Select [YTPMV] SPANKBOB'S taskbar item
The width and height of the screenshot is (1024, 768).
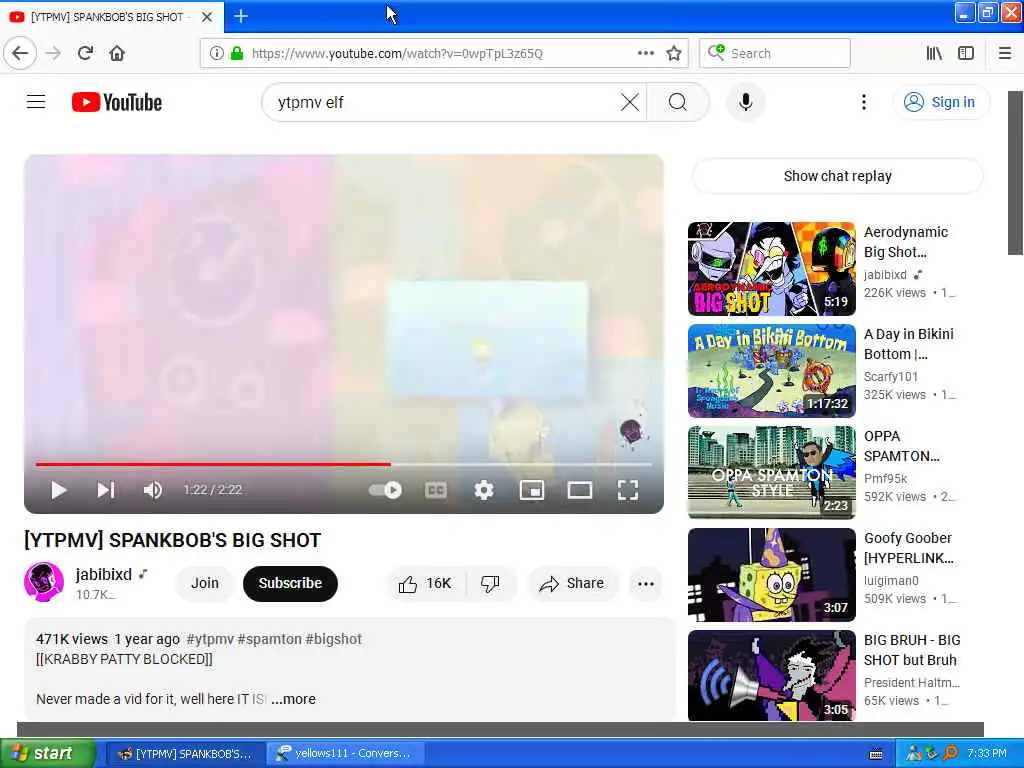[x=185, y=753]
